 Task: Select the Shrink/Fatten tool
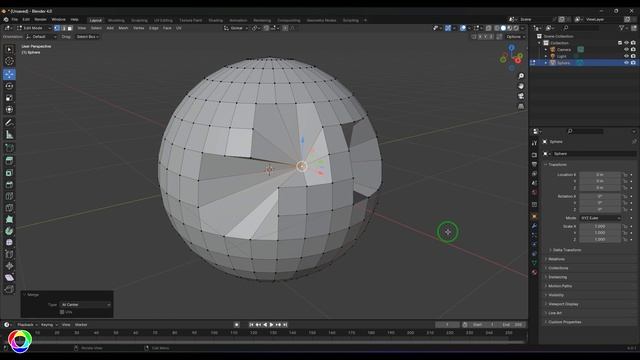[x=9, y=266]
